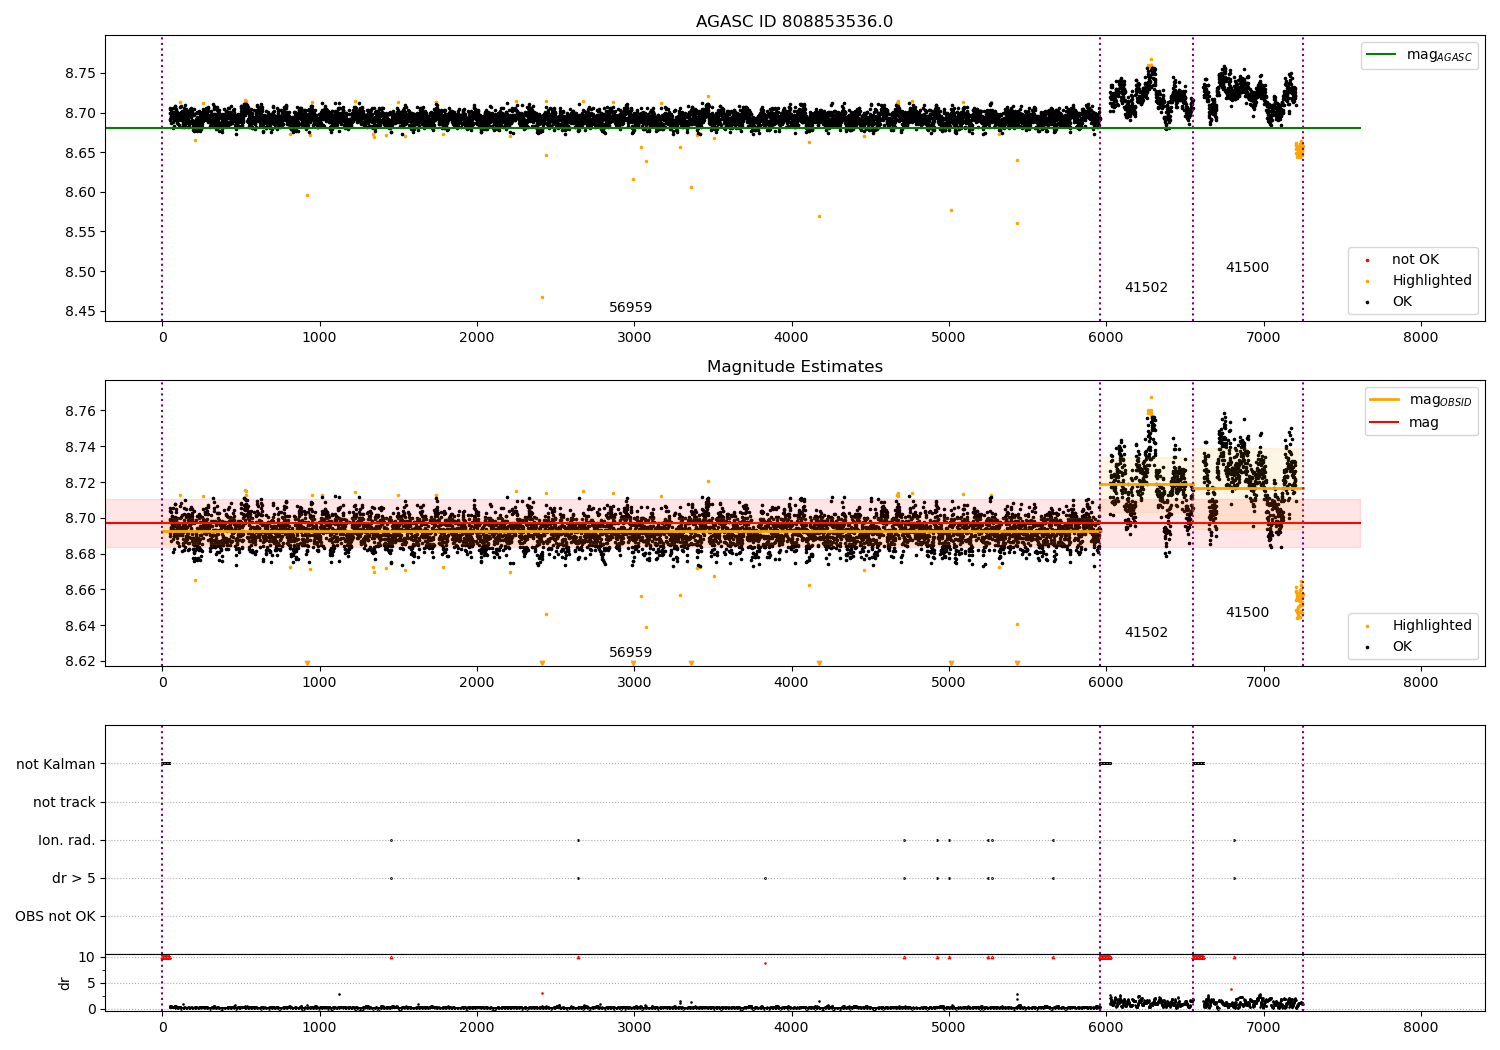1500x1050 pixels.
Task: Click obsid label 41500 in middle plot
Action: 1247,613
